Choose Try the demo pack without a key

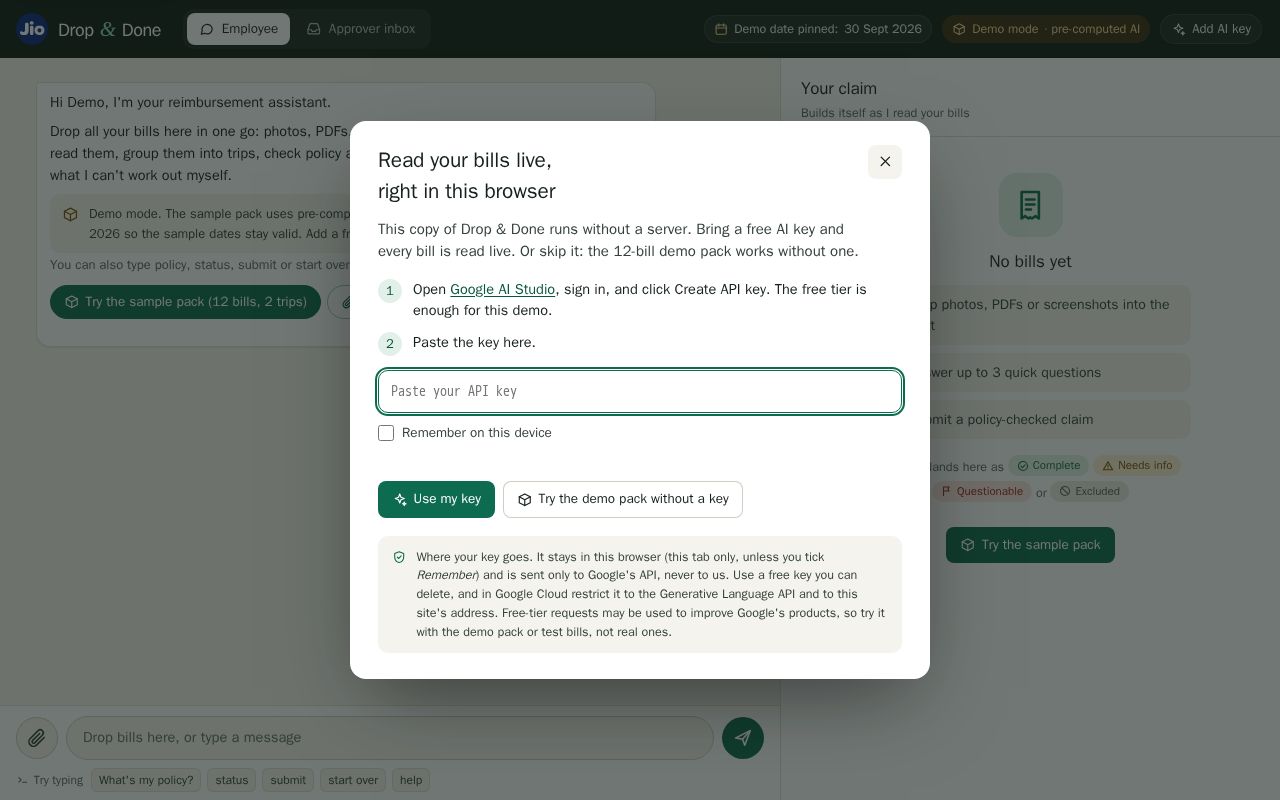[x=623, y=499]
